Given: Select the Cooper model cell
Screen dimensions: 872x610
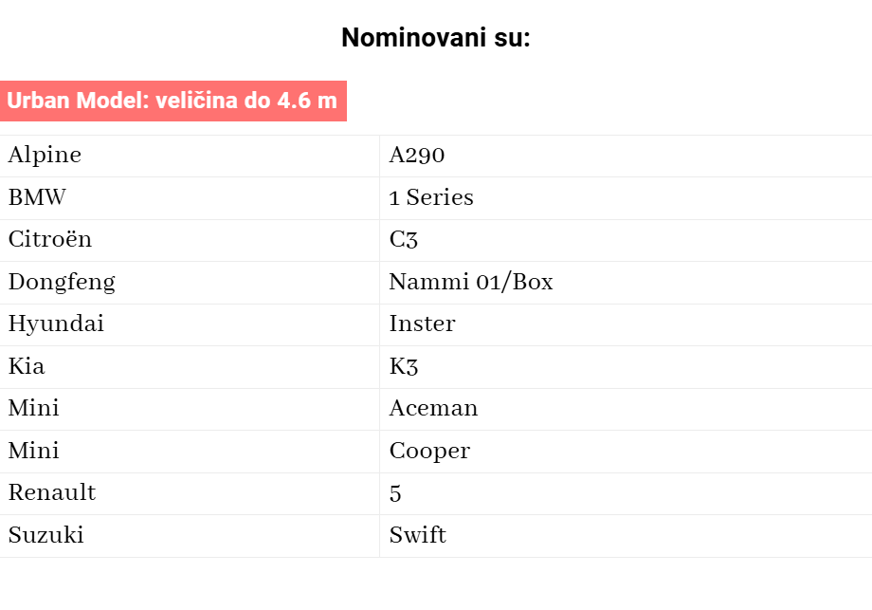Looking at the screenshot, I should point(626,452).
